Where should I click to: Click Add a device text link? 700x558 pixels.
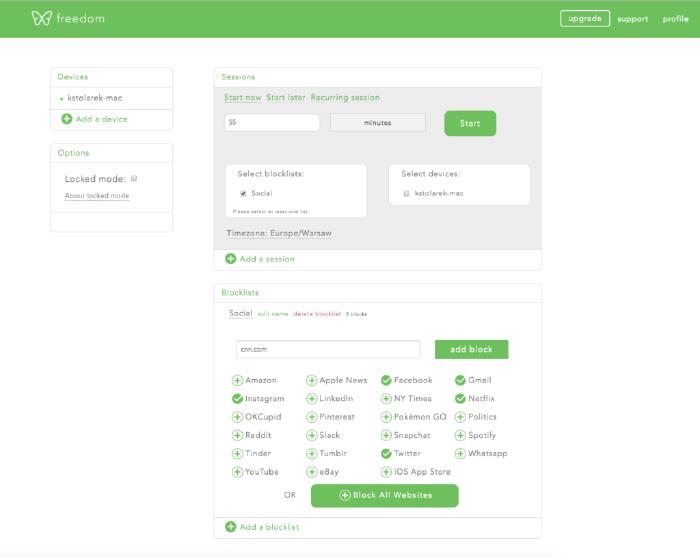coord(101,119)
